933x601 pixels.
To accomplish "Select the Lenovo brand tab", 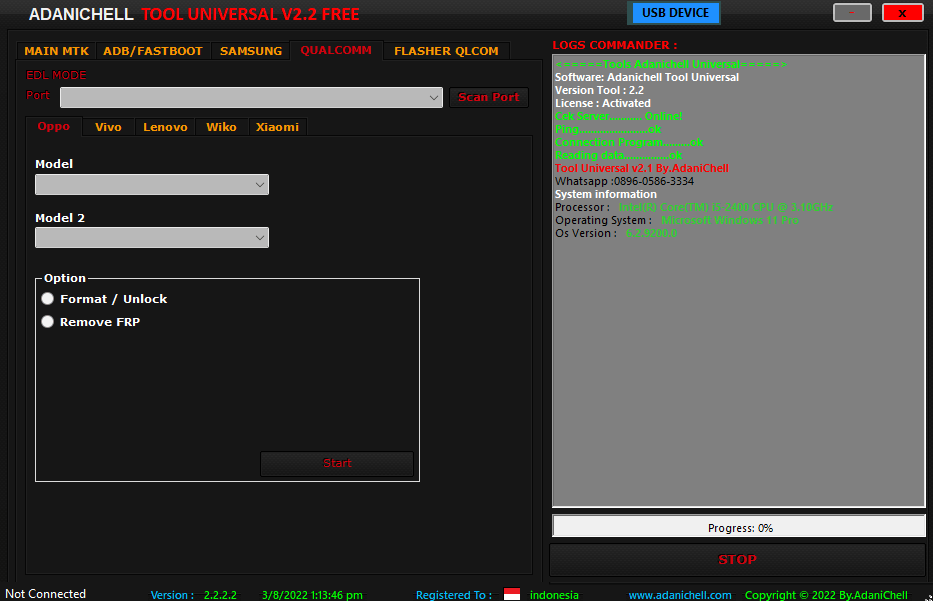I will [x=165, y=126].
